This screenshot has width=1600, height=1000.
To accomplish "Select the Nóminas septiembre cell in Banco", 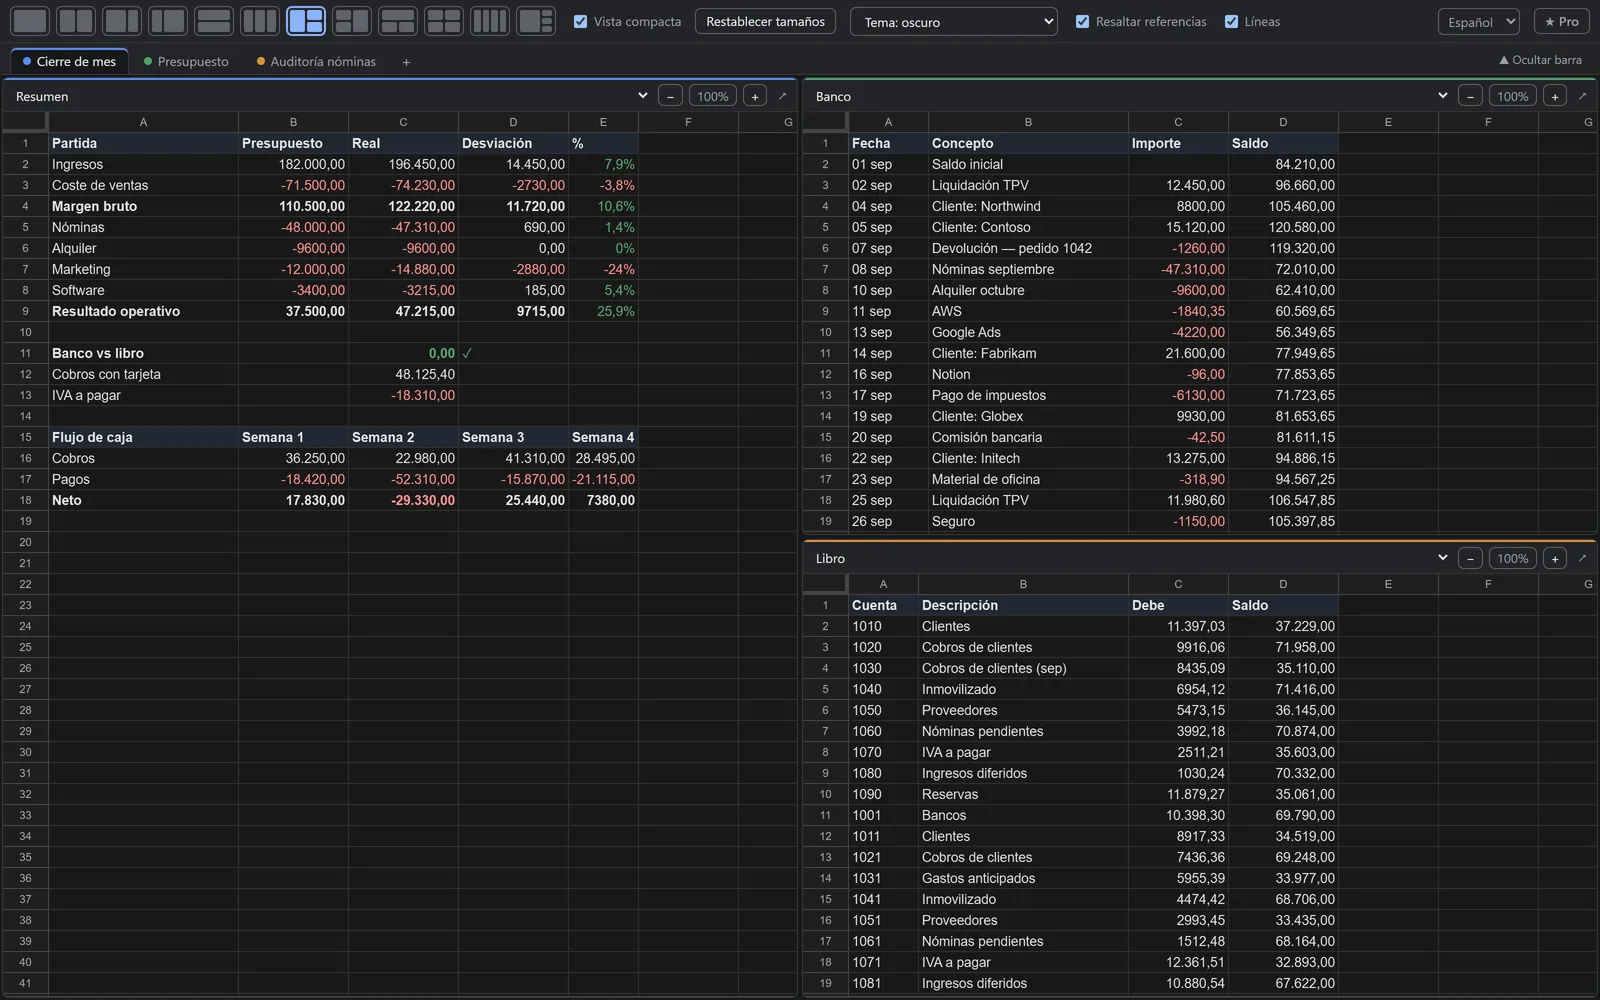I will (1028, 269).
